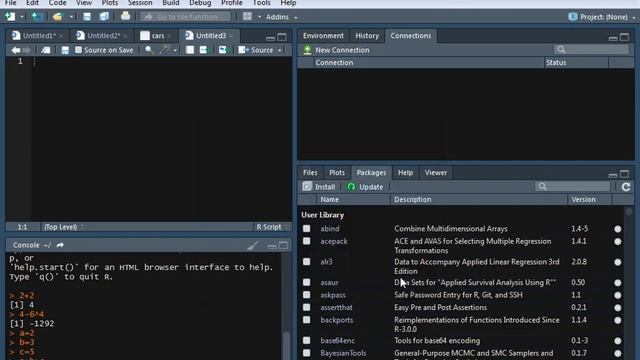Click the Save icon in main toolbar
This screenshot has width=640, height=360.
[x=87, y=17]
